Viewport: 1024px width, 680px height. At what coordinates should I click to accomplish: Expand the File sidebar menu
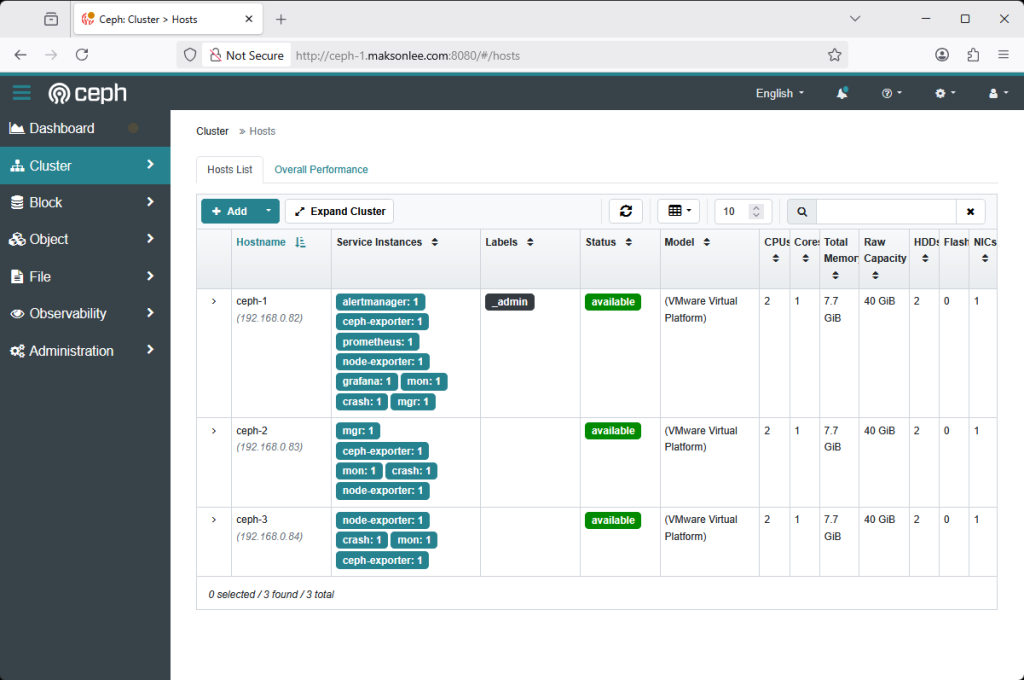pos(85,276)
